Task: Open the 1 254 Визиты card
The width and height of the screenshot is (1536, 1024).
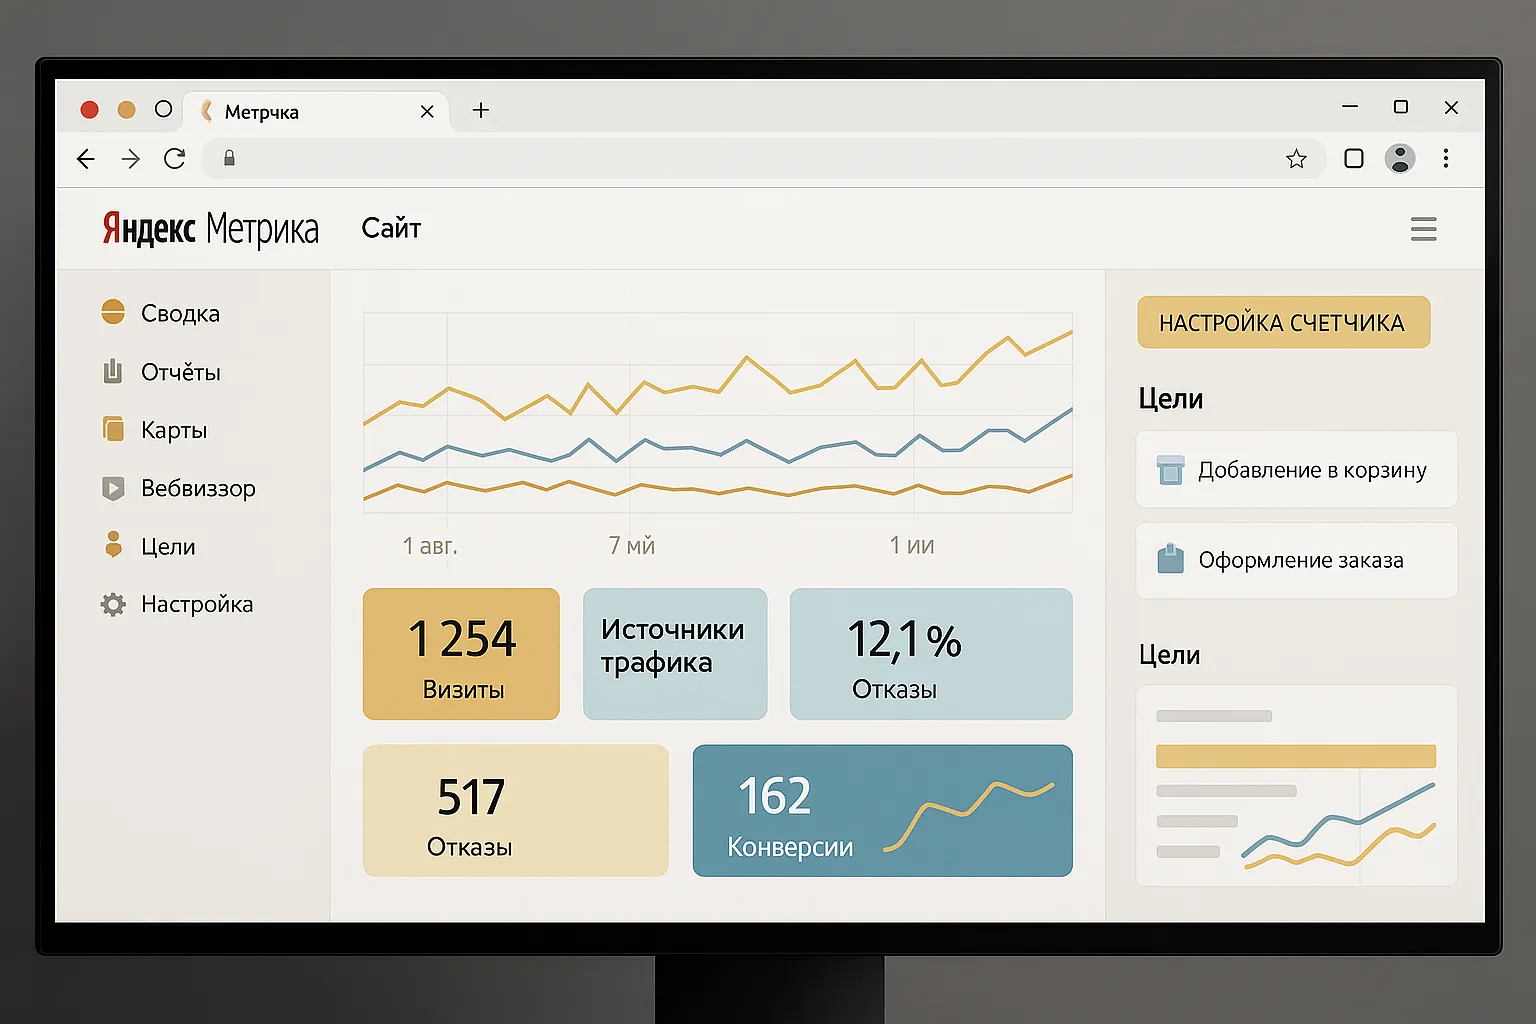Action: pyautogui.click(x=461, y=654)
